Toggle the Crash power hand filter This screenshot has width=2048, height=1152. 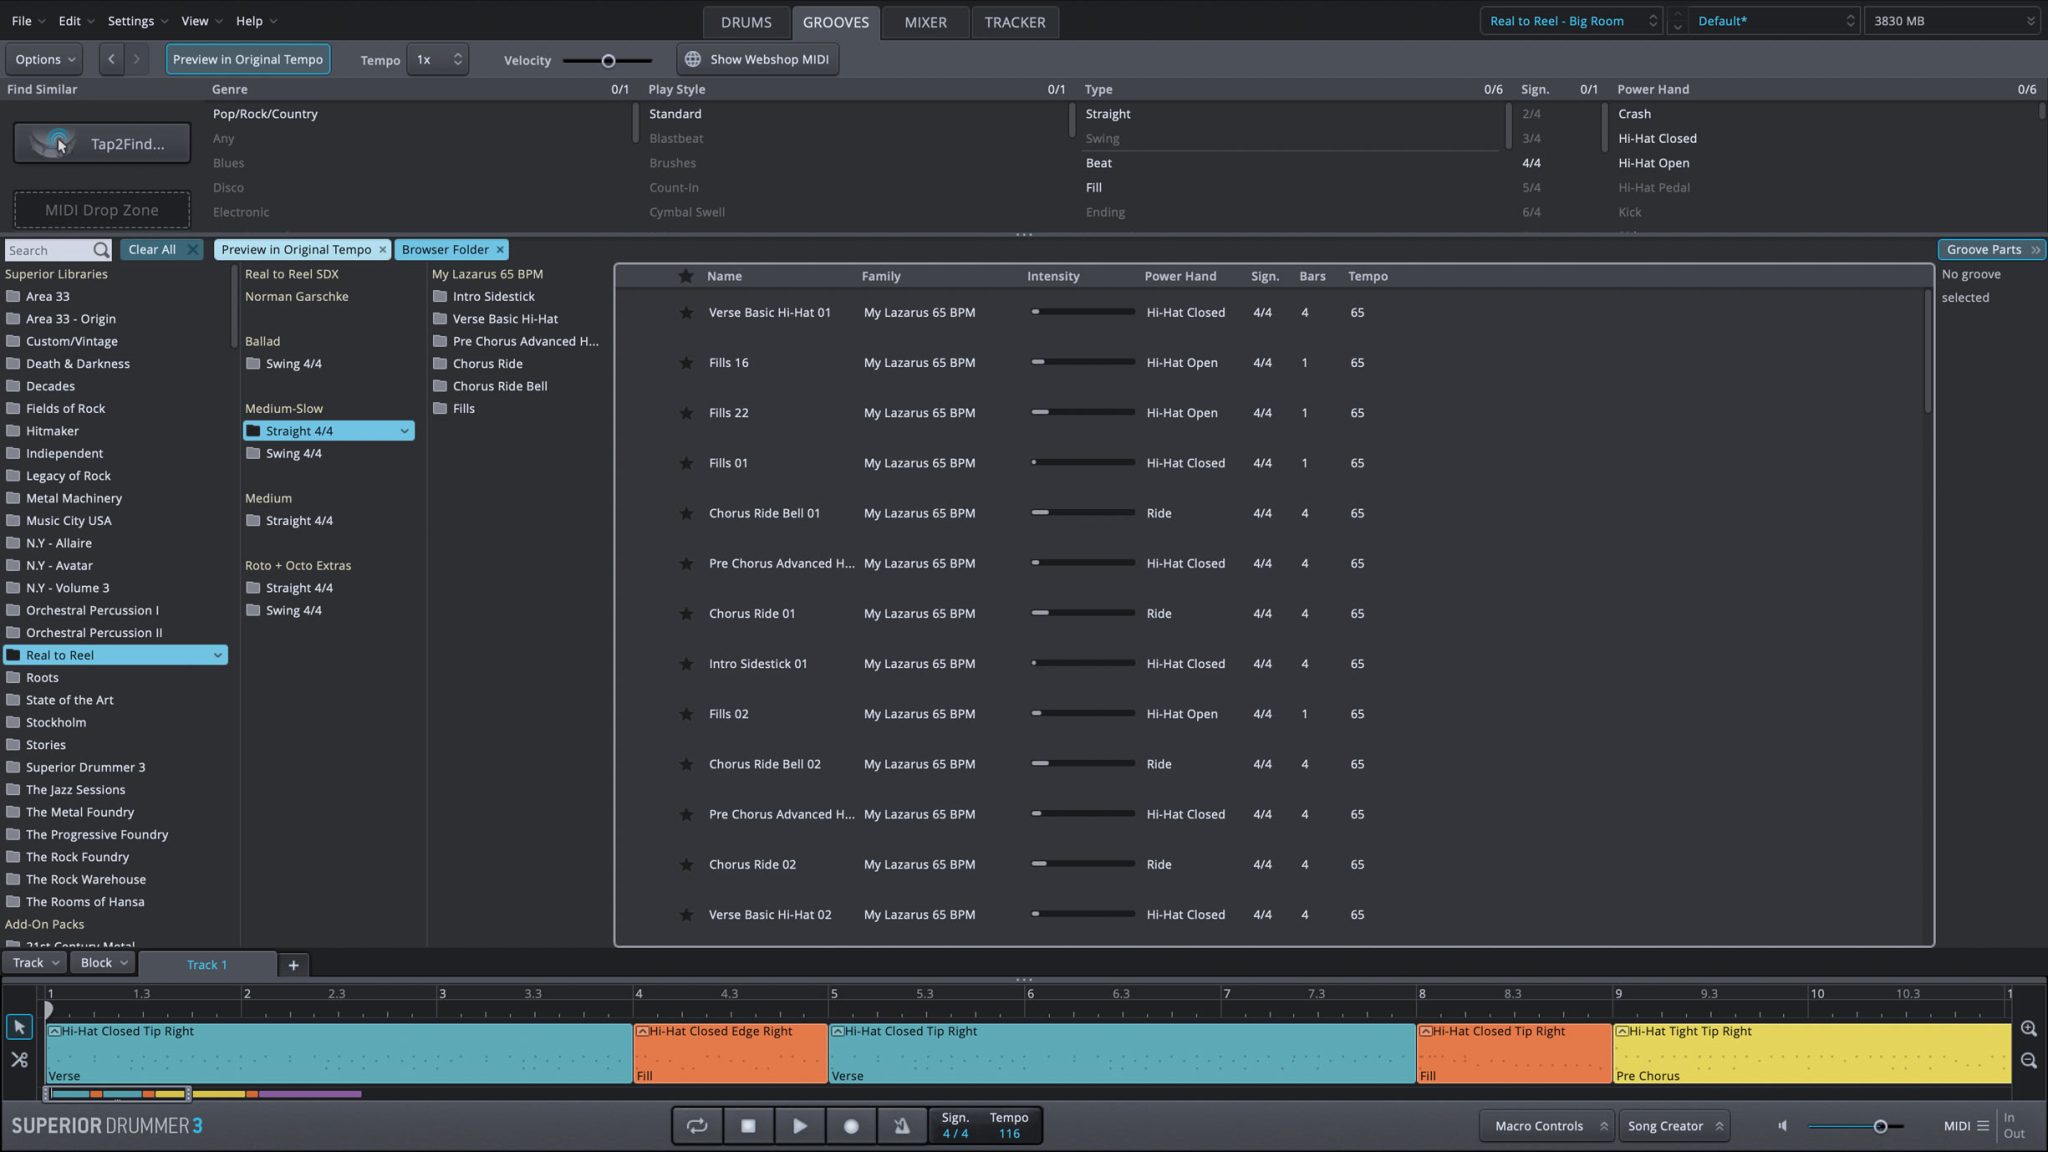click(x=1634, y=114)
